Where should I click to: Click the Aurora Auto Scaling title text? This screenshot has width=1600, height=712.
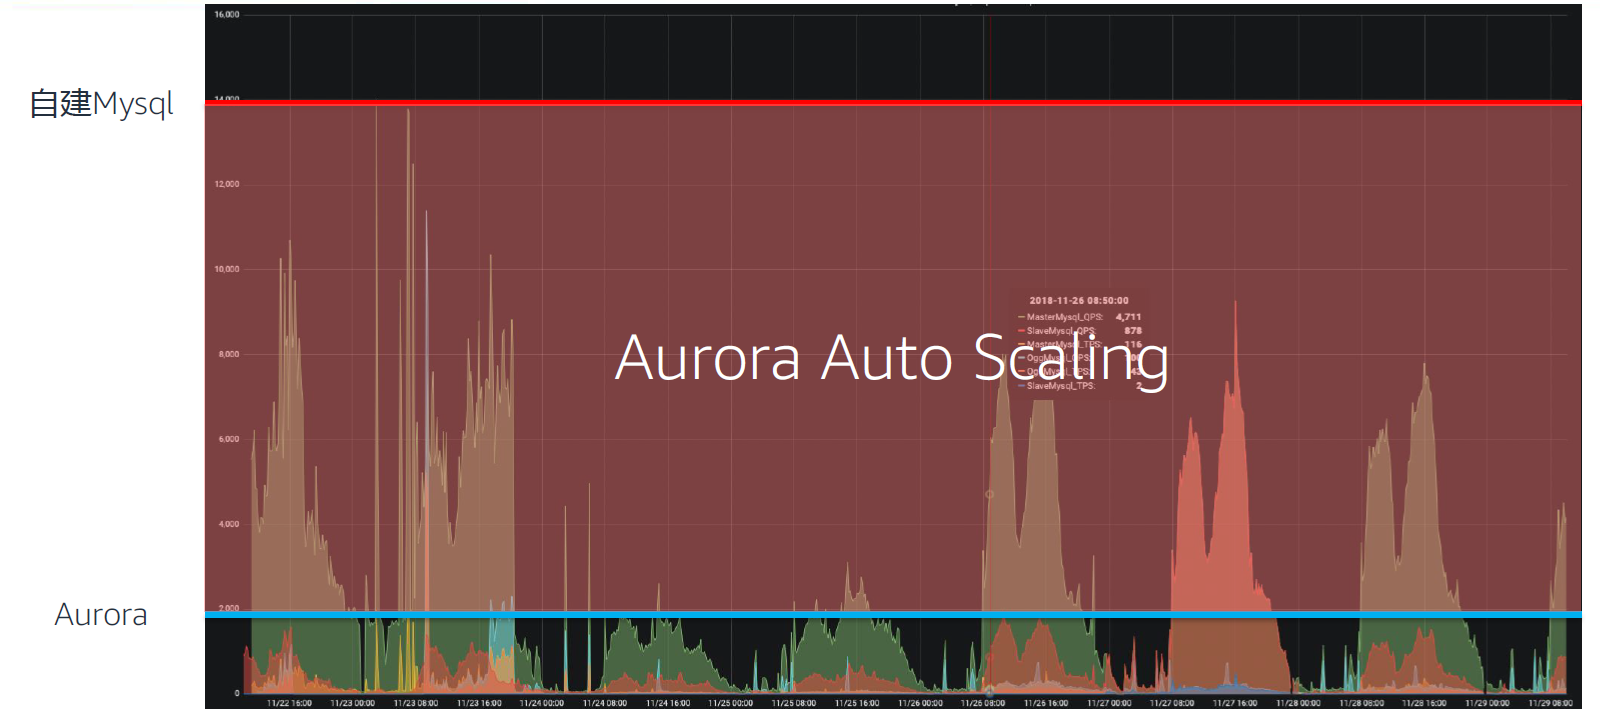pyautogui.click(x=891, y=358)
